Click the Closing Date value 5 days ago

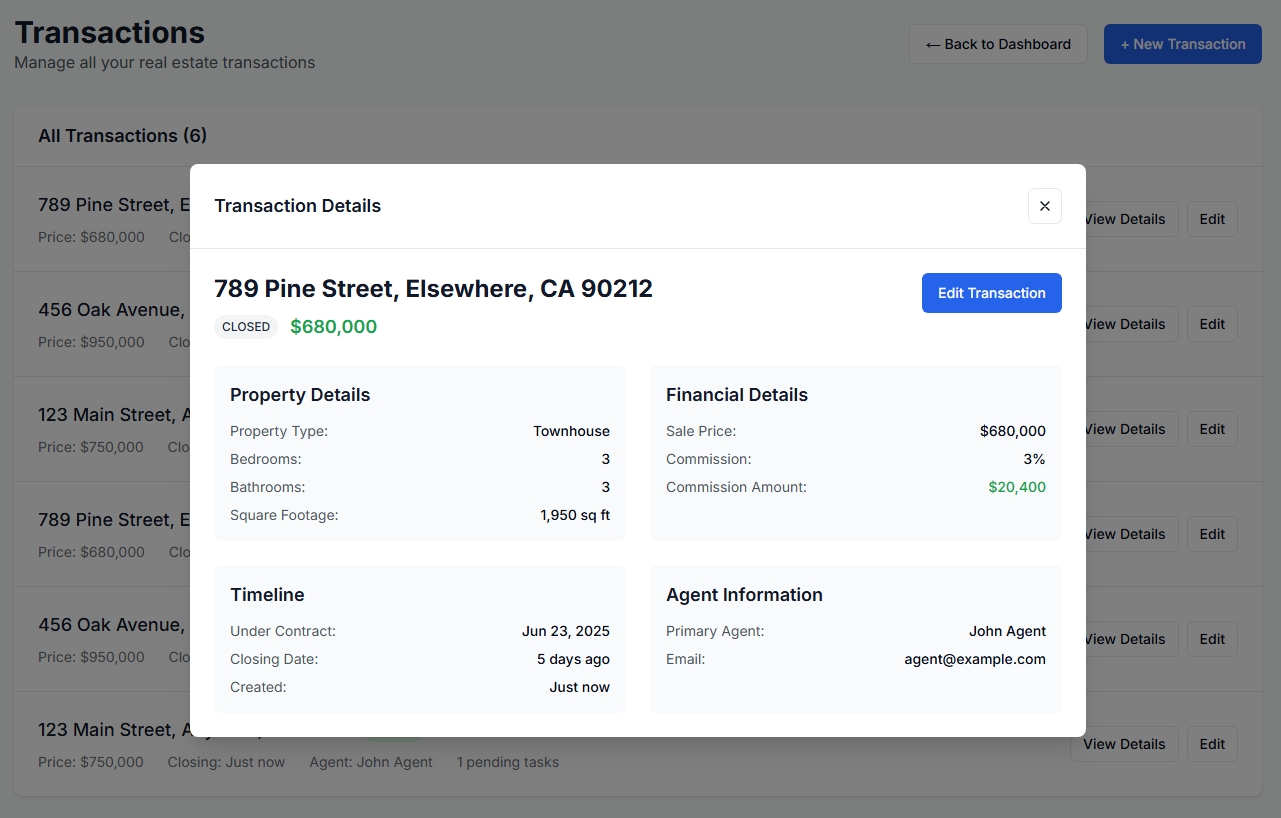(x=573, y=659)
